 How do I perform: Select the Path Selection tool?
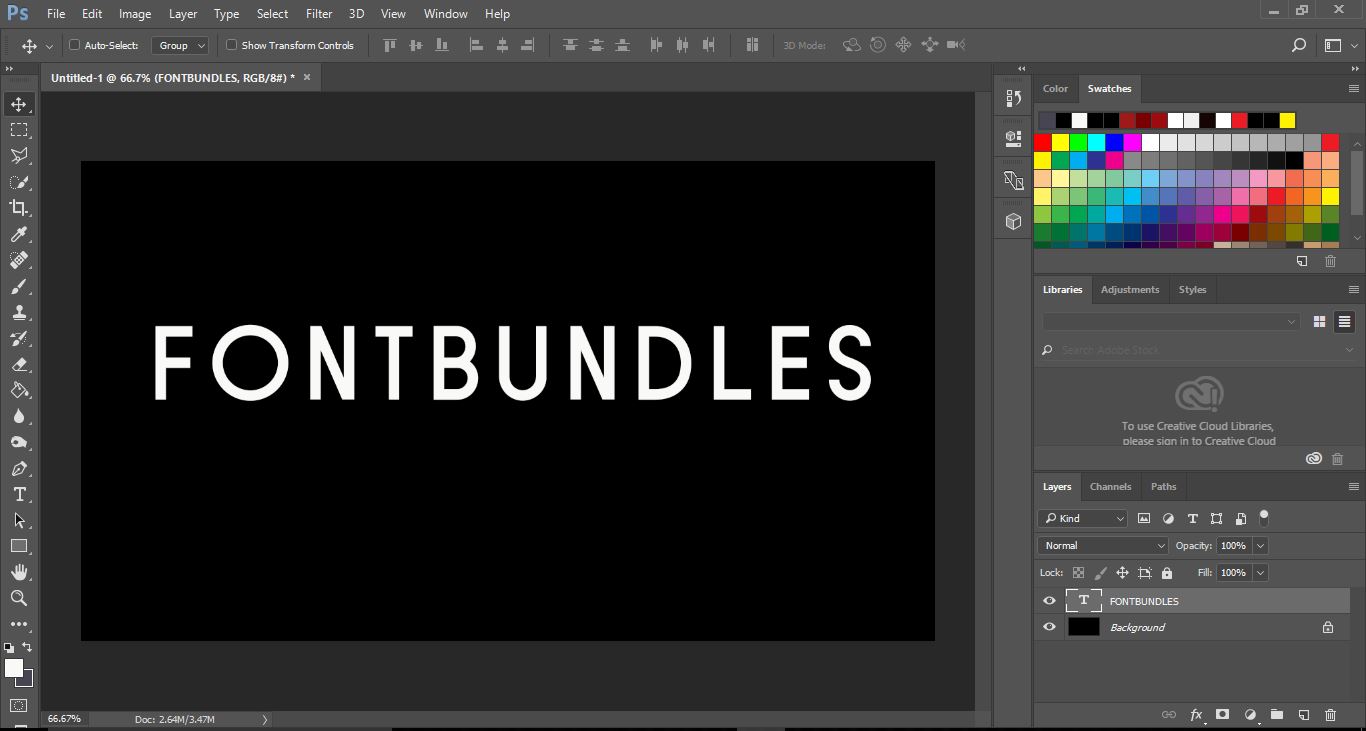[x=19, y=520]
